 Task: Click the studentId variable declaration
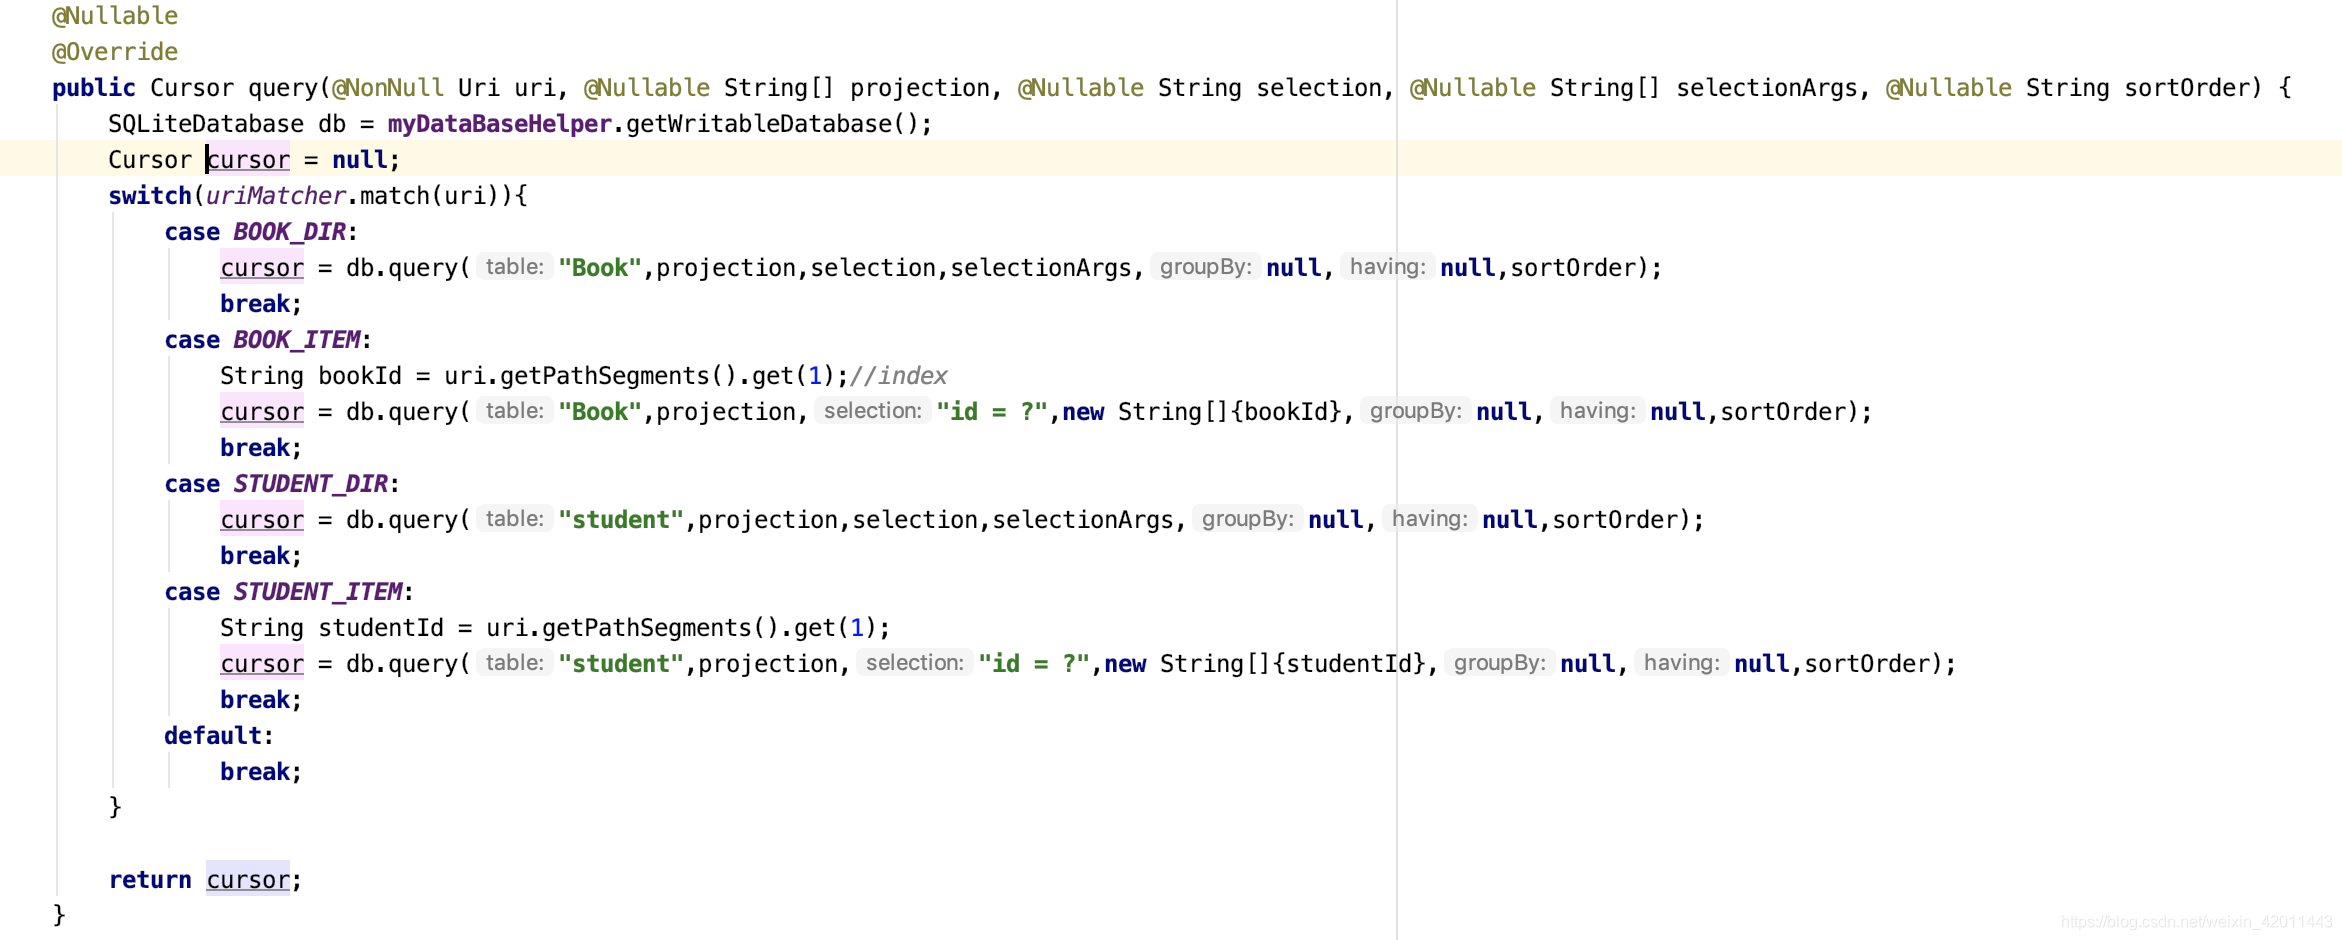click(x=381, y=628)
